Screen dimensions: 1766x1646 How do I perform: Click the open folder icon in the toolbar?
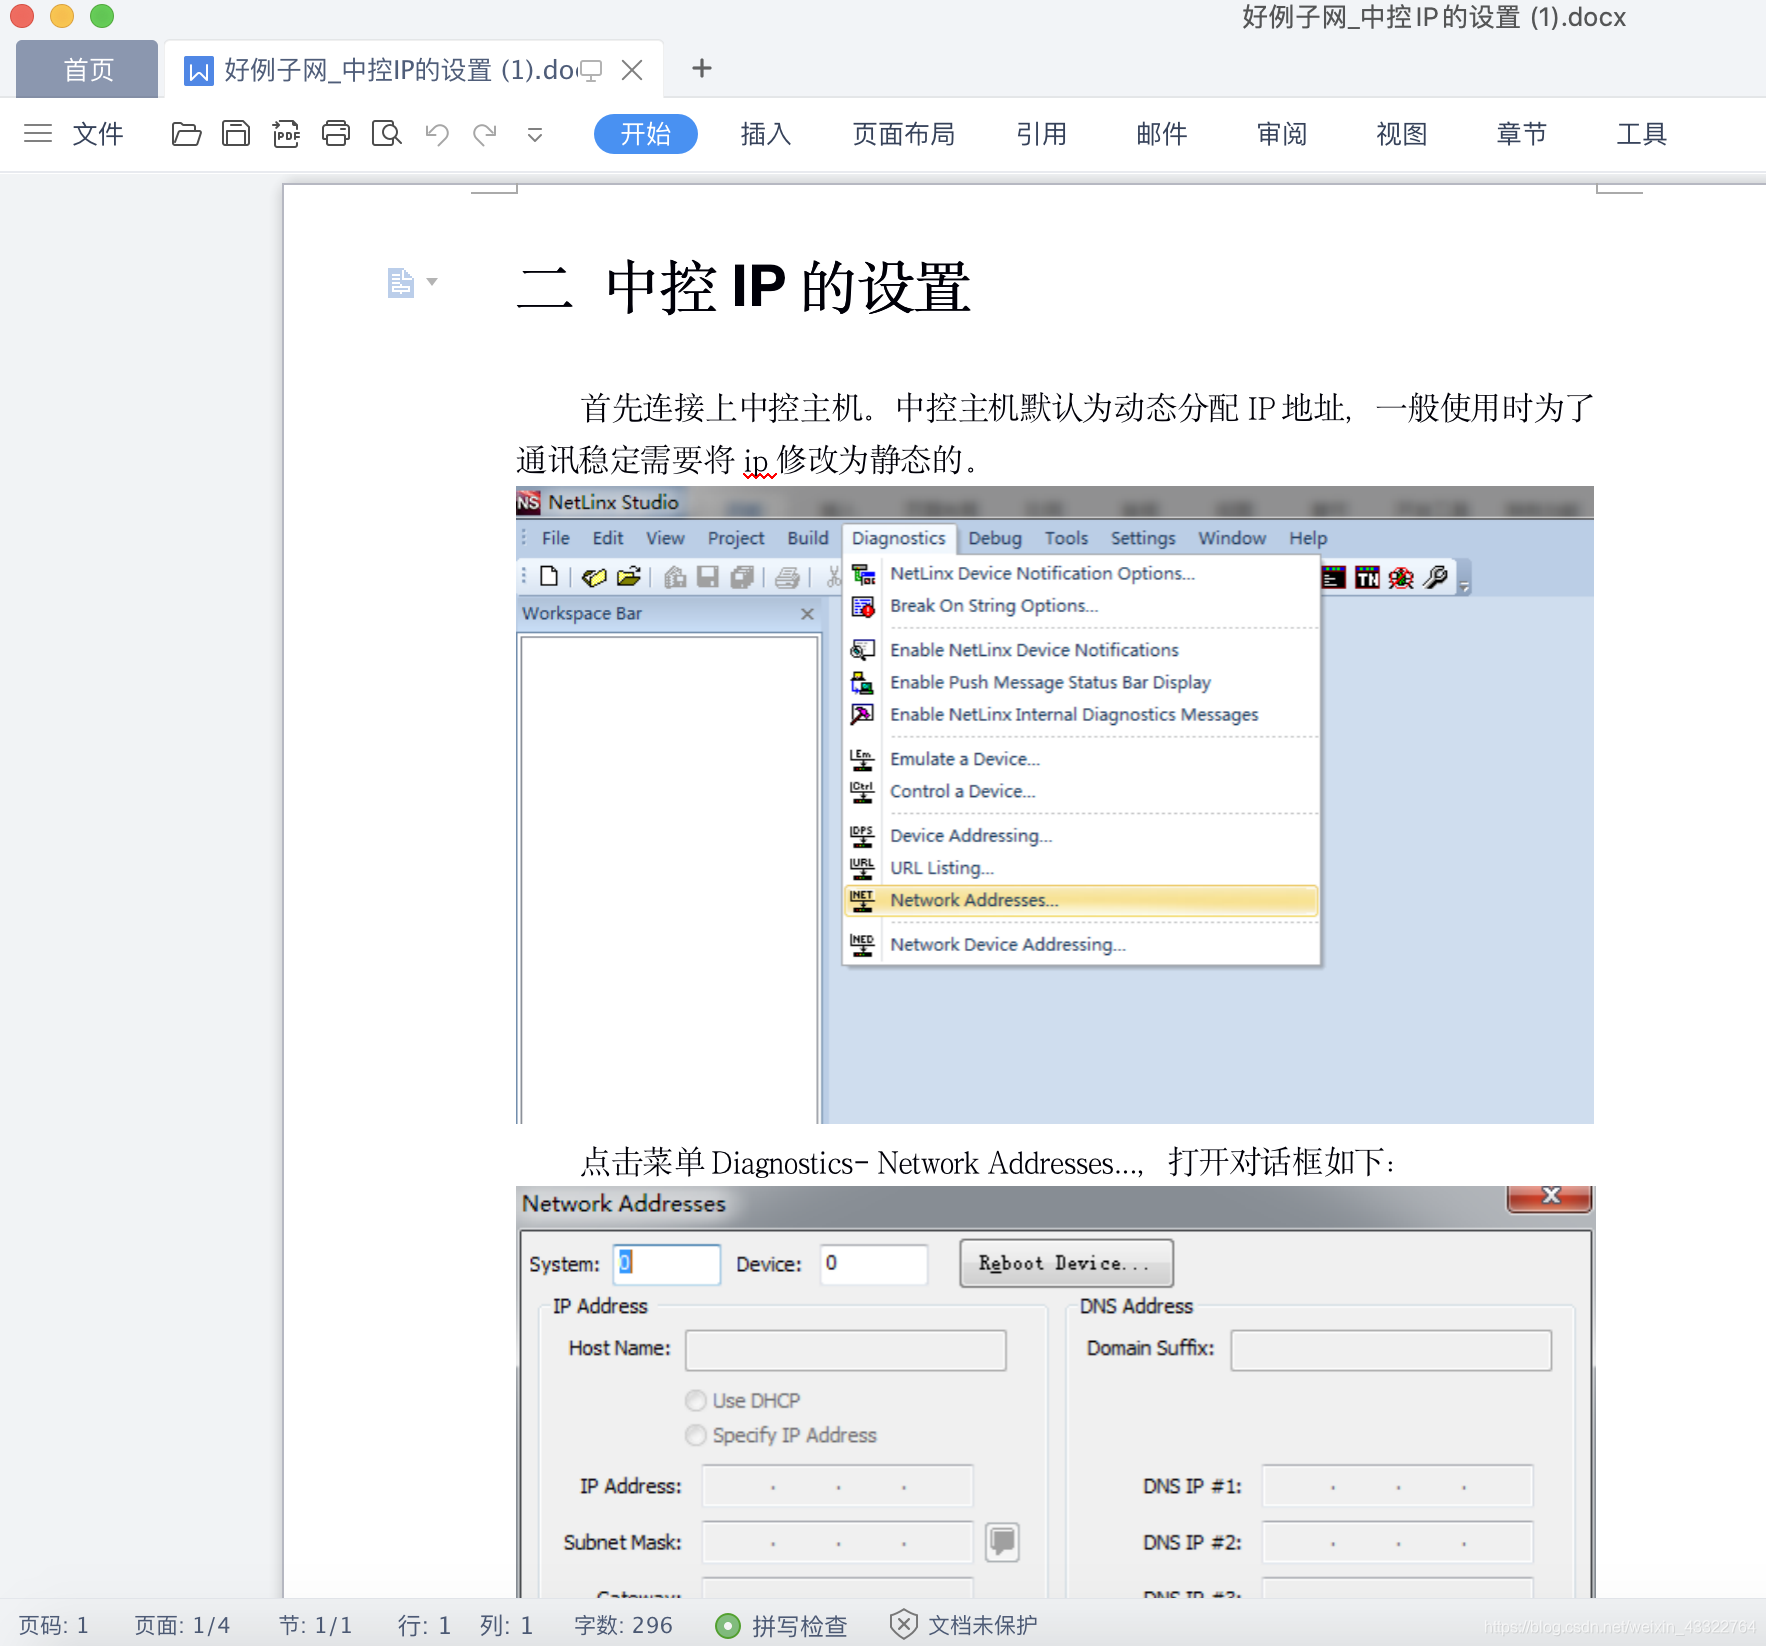tap(186, 133)
